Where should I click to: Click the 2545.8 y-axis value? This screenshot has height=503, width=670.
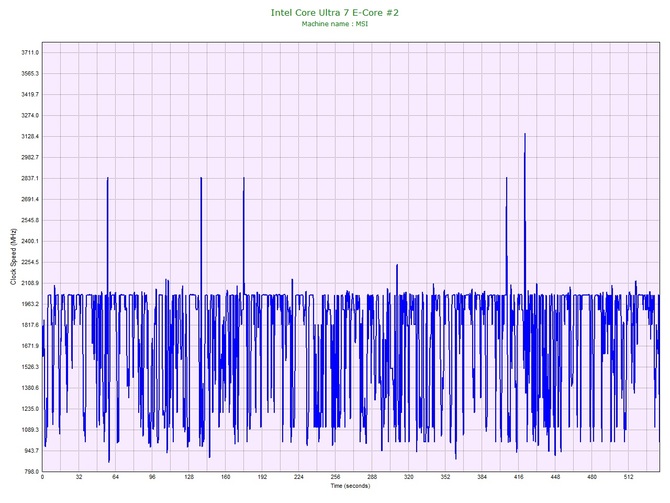30,220
